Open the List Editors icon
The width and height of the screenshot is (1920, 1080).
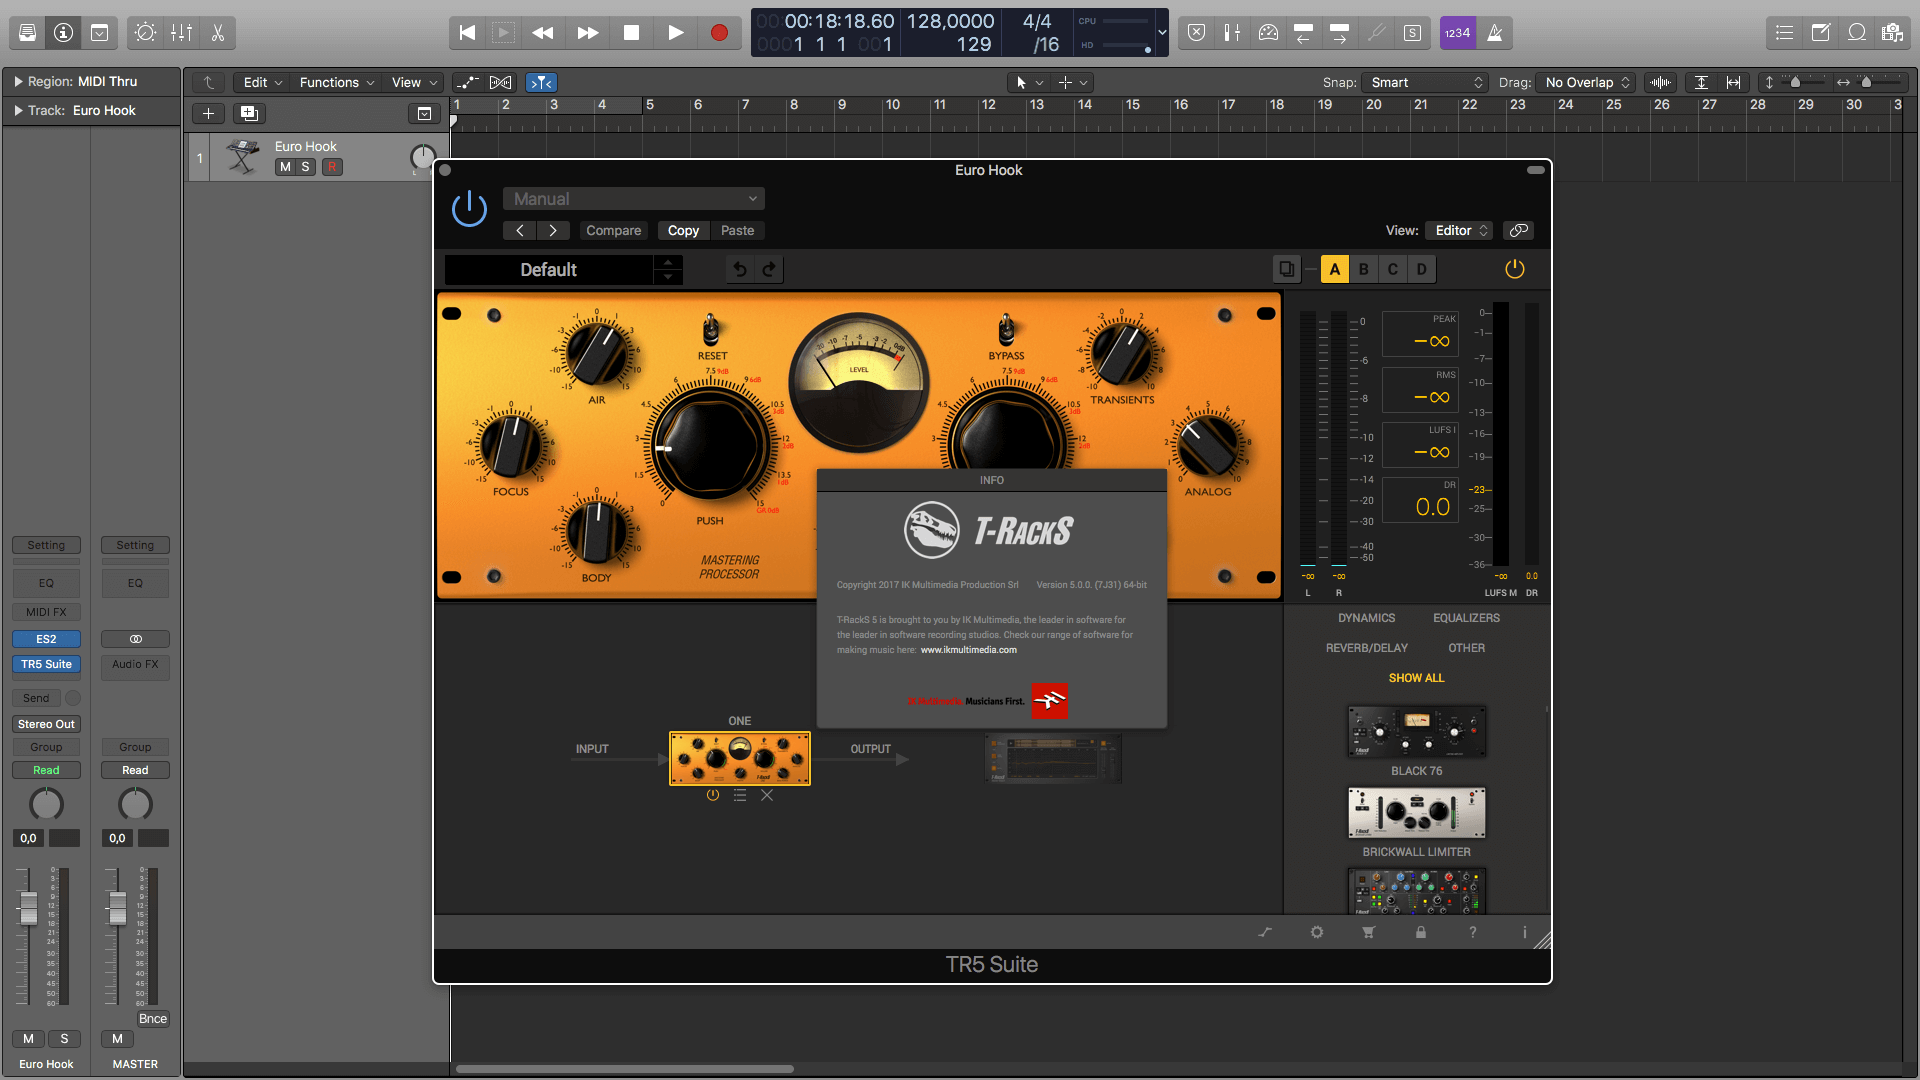[x=1784, y=33]
